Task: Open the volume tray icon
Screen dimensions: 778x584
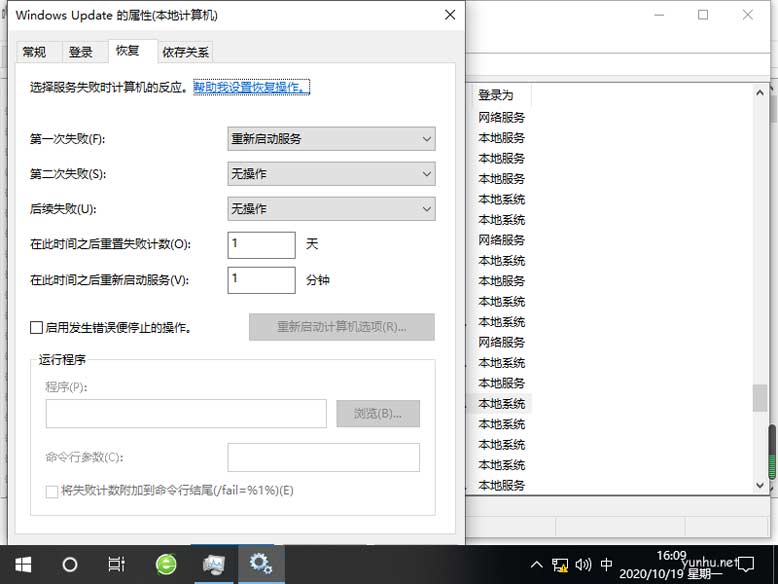Action: click(x=583, y=565)
